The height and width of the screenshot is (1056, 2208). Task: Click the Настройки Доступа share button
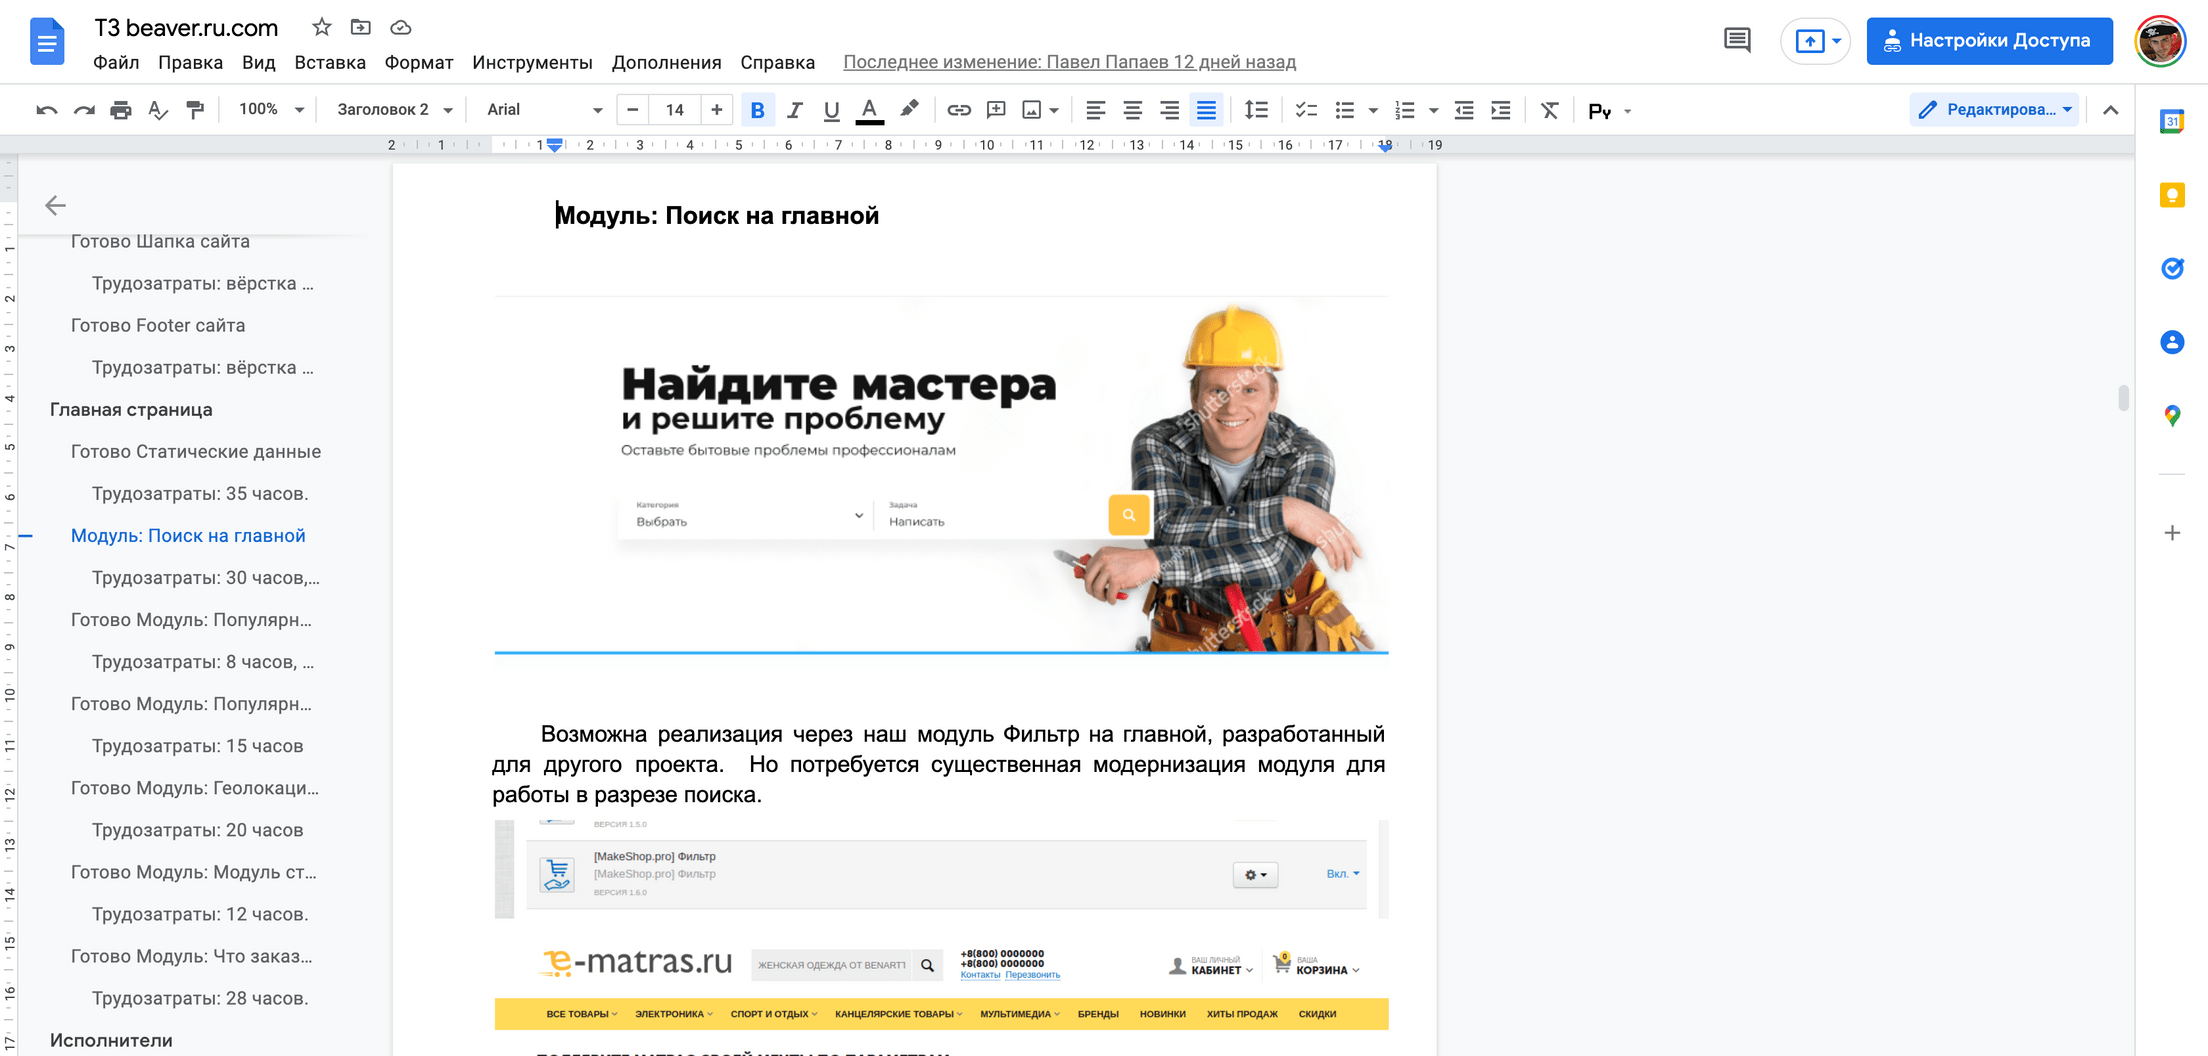1989,41
